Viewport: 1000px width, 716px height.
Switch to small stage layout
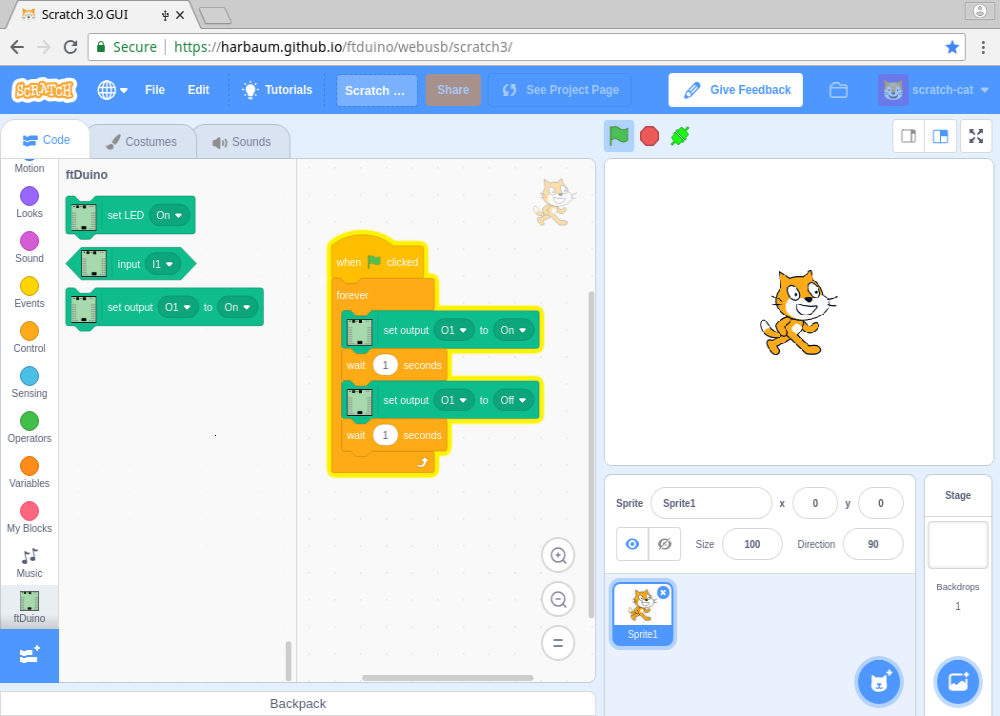909,136
